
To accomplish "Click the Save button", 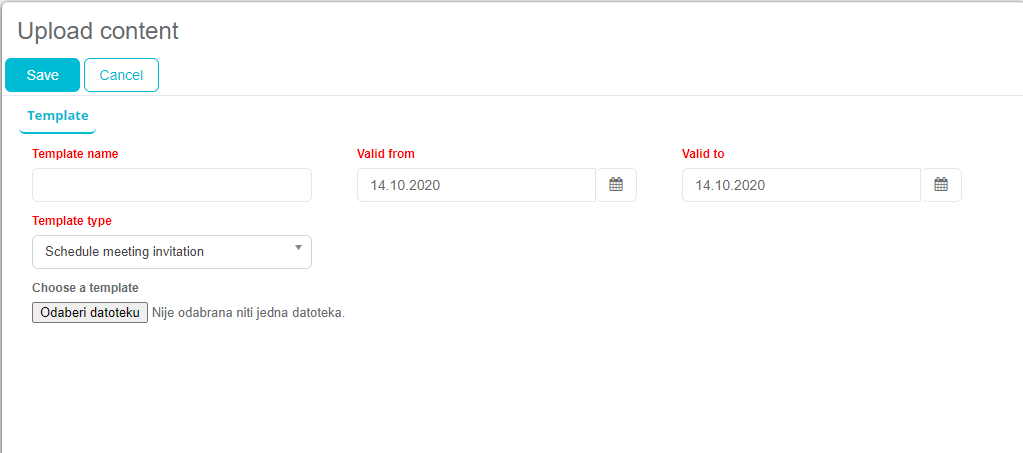I will (42, 75).
